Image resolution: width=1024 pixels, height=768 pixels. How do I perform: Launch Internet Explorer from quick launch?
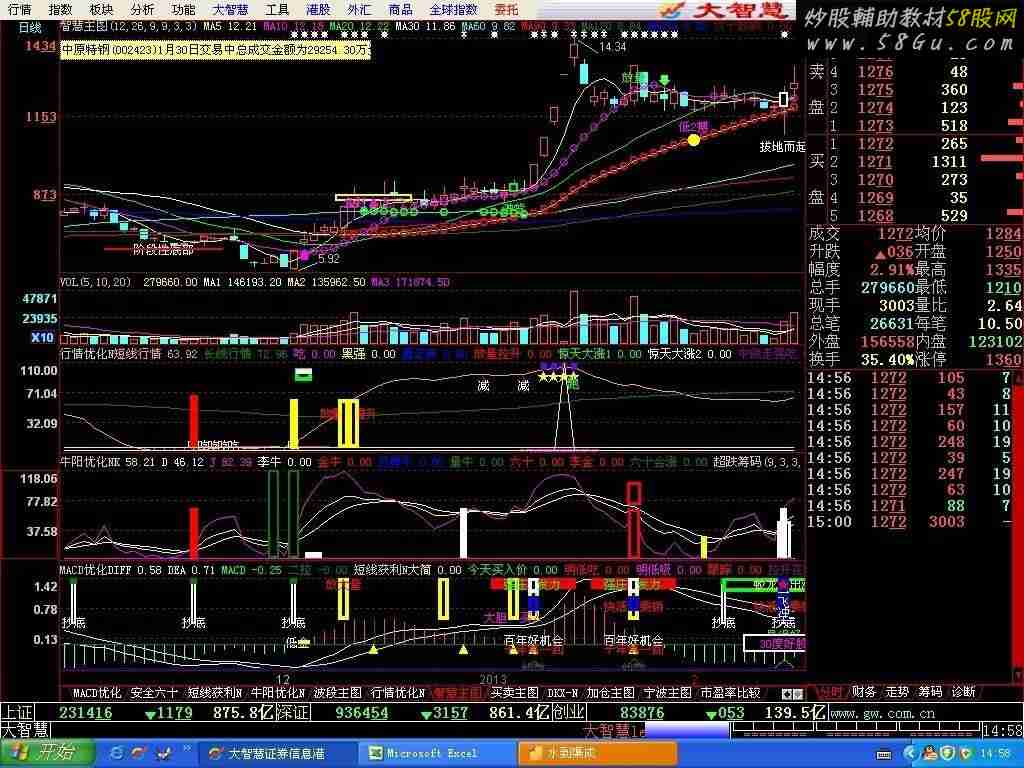(x=117, y=754)
